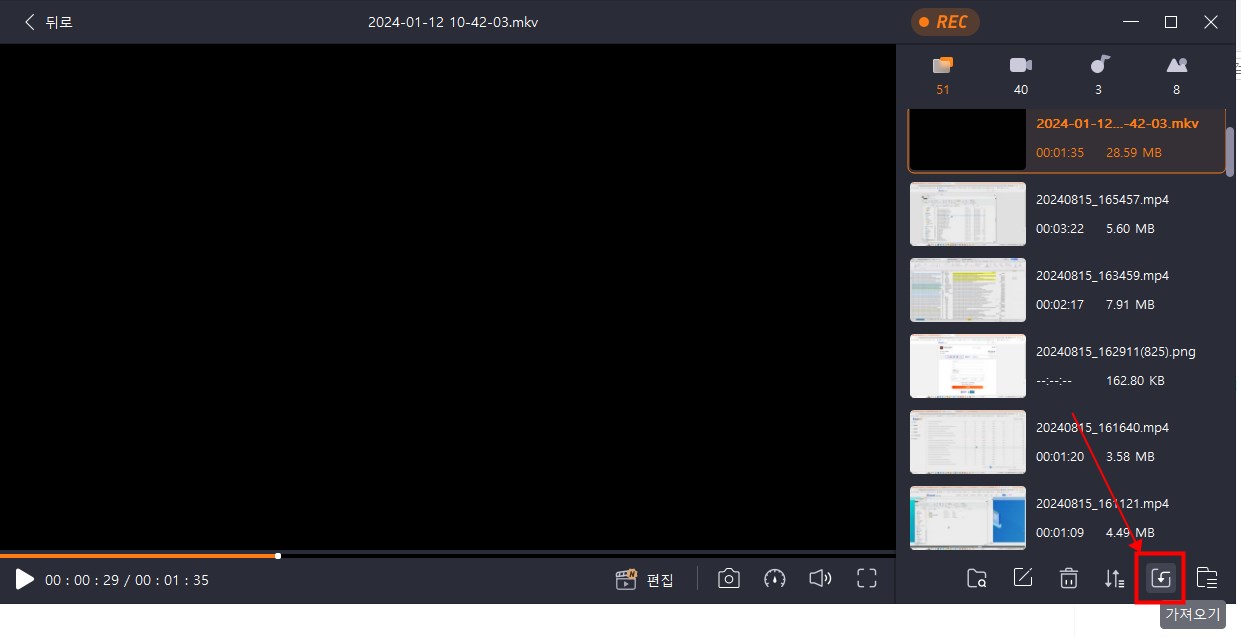Play the video
Screen dimensions: 1241x638
click(24, 579)
